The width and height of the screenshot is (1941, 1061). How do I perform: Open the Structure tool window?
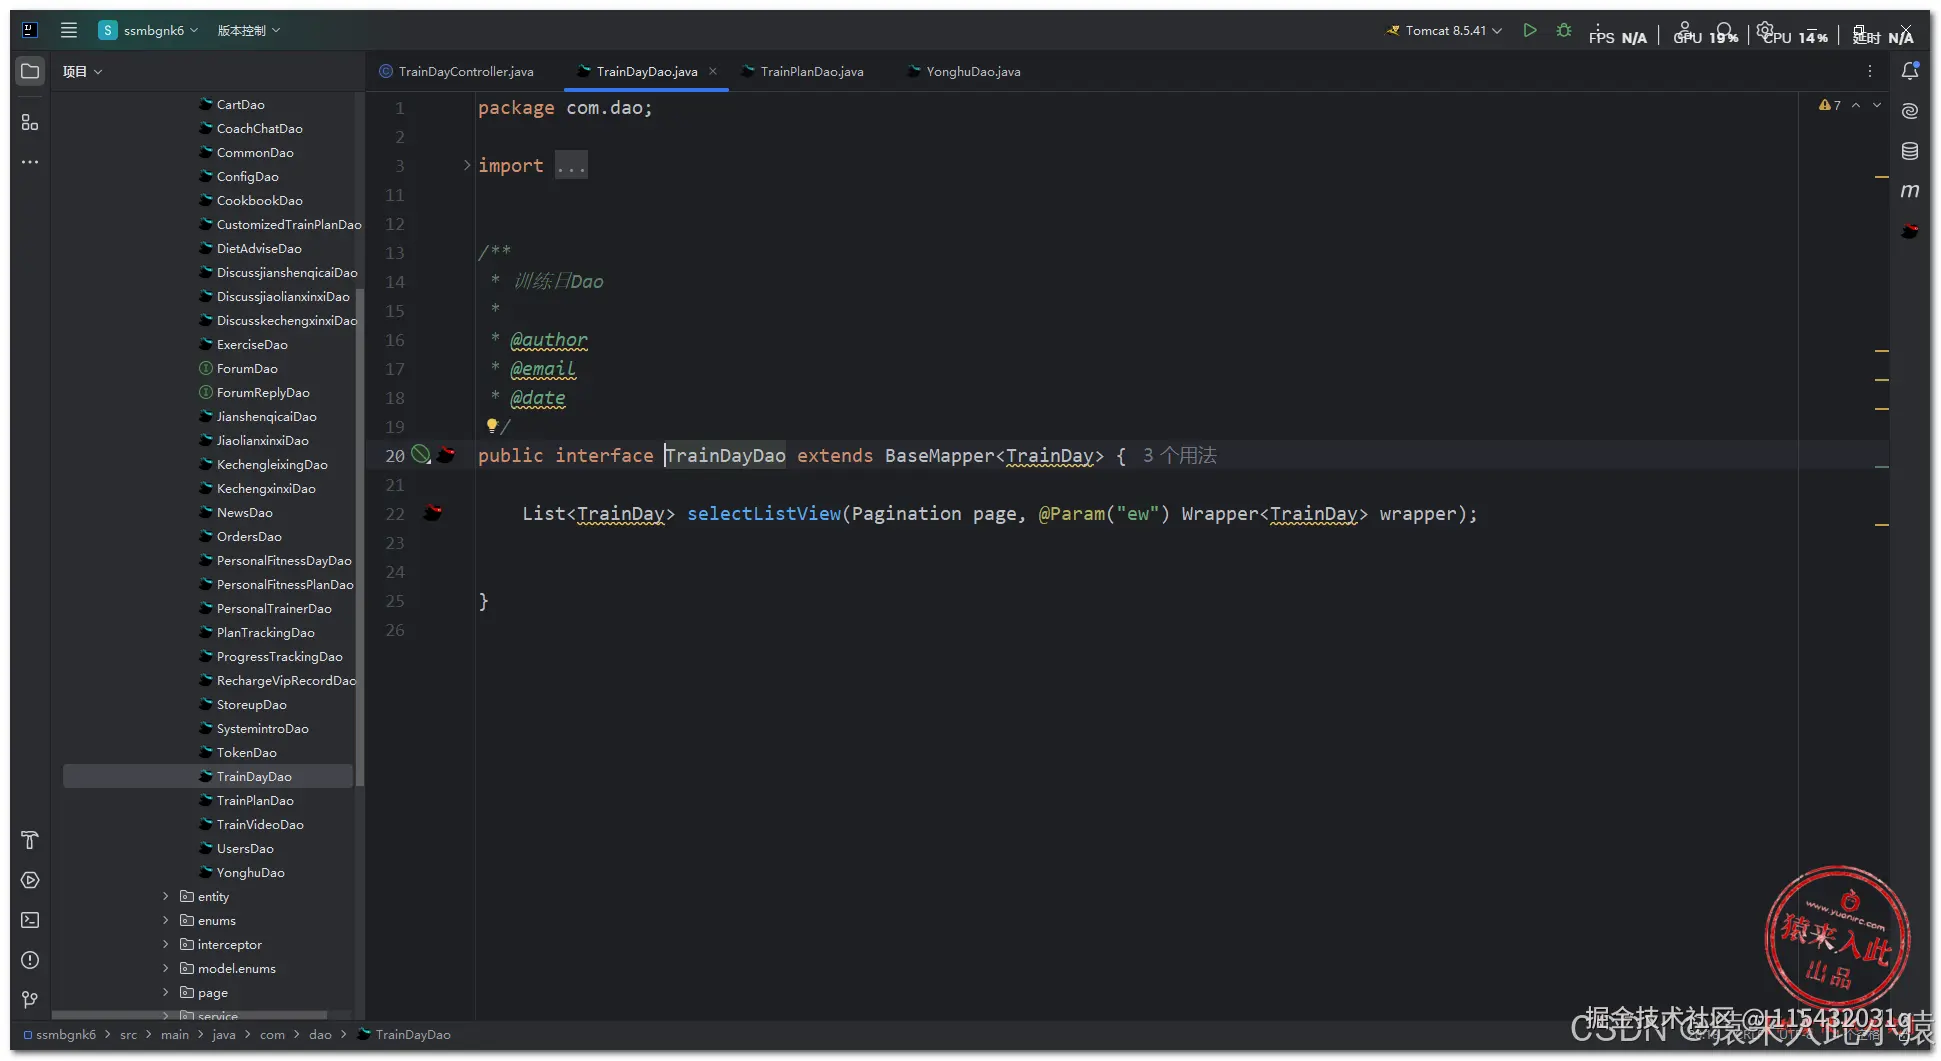click(30, 122)
